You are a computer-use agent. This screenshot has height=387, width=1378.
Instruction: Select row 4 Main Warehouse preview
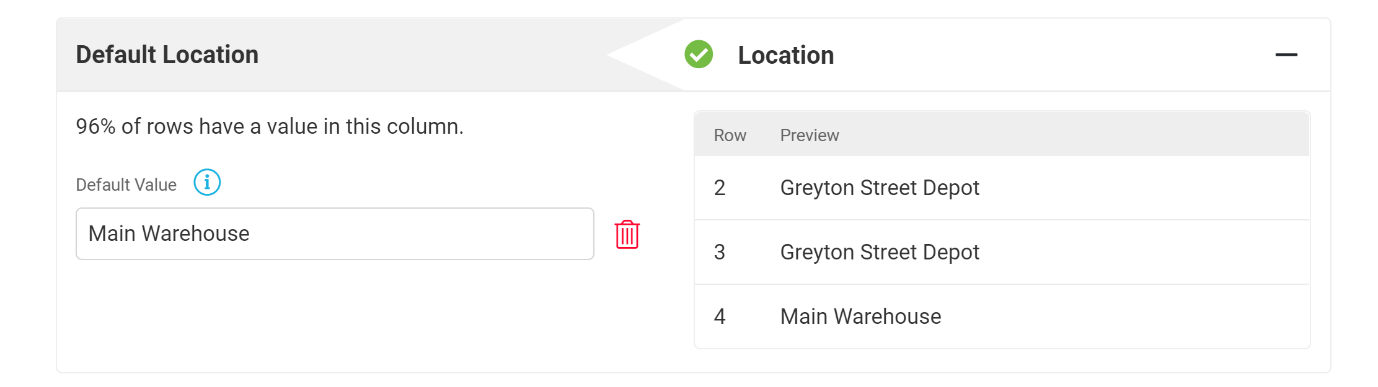1002,317
